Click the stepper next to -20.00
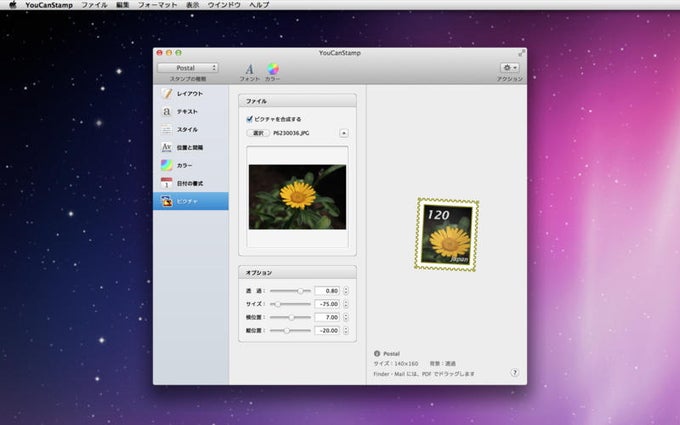Image resolution: width=680 pixels, height=425 pixels. click(x=346, y=330)
